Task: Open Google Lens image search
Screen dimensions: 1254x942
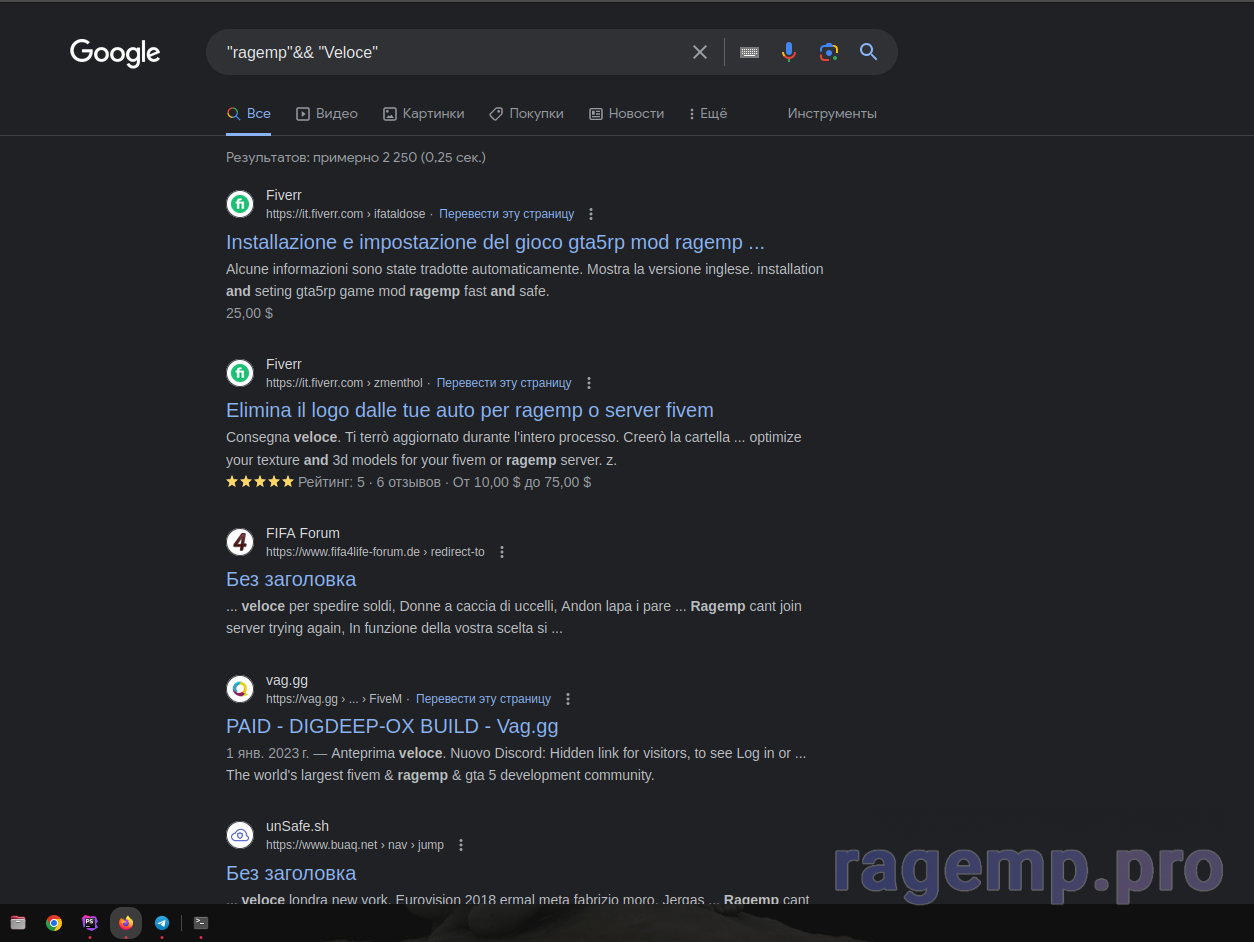Action: pyautogui.click(x=828, y=52)
